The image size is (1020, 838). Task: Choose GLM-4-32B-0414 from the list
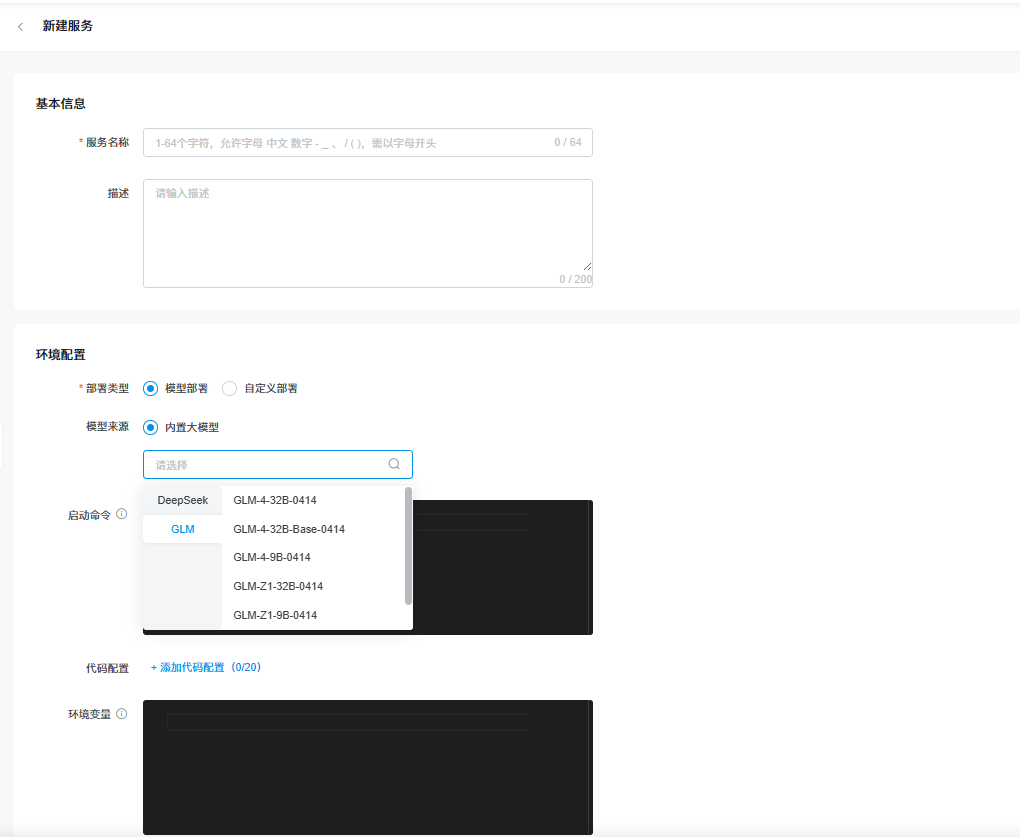[275, 500]
